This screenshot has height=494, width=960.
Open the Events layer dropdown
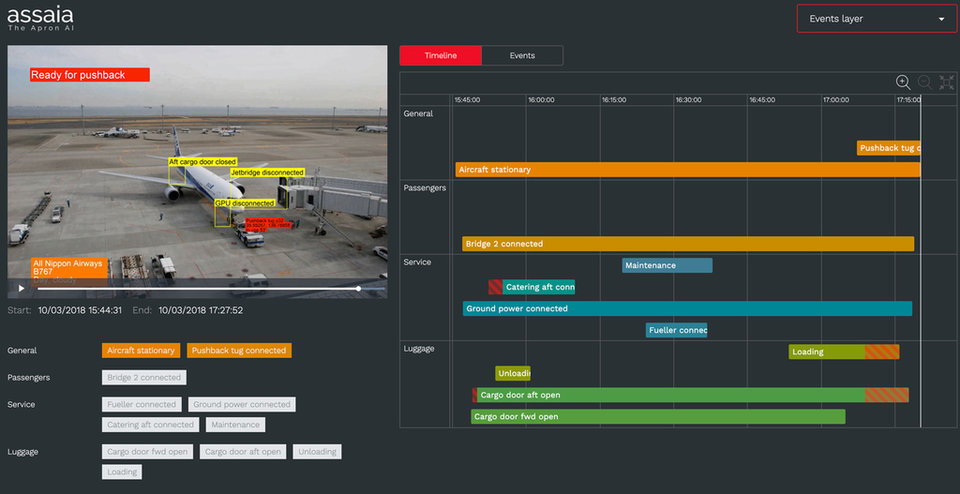click(x=877, y=19)
